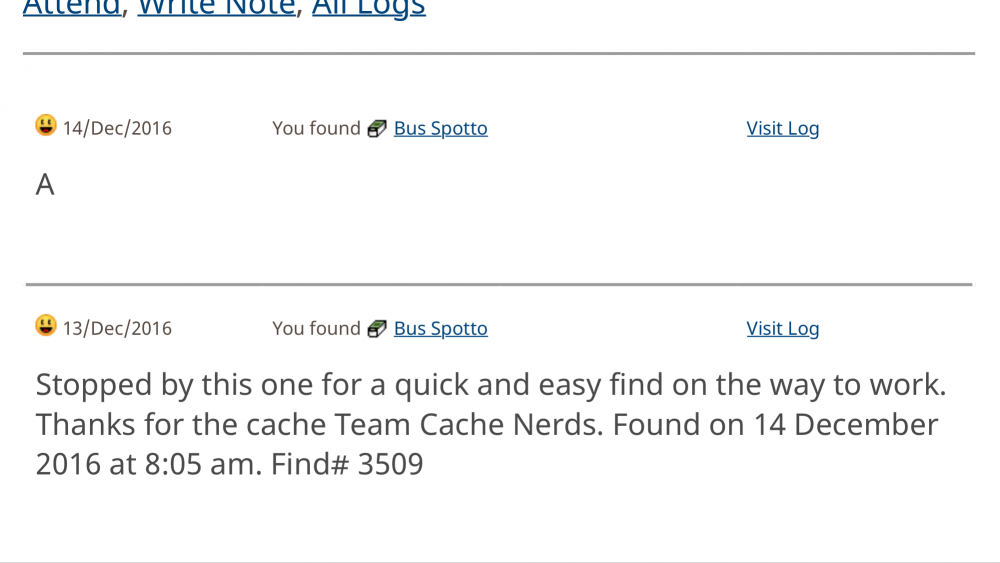Viewport: 1000px width, 563px height.
Task: Click "You found" in the 13/Dec/2016 entry
Action: (x=316, y=328)
